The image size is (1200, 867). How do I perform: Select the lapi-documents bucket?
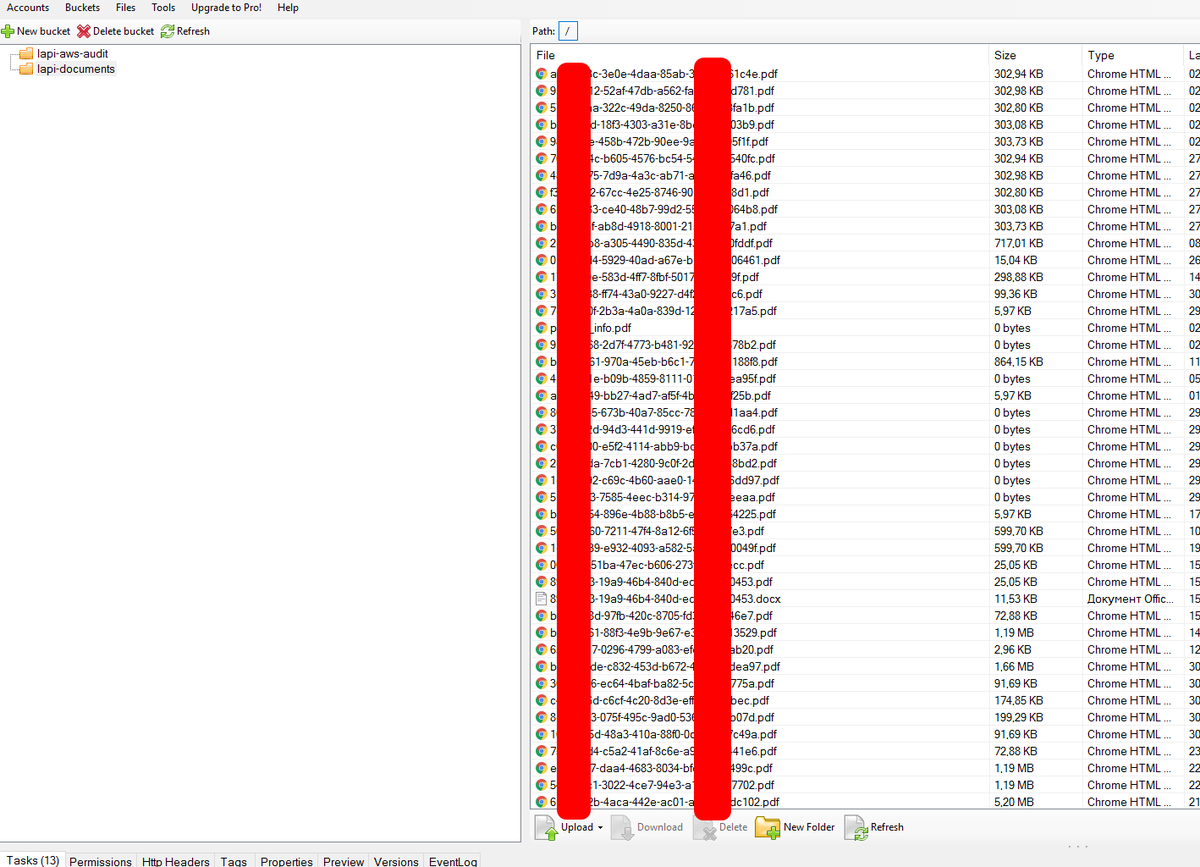click(76, 69)
